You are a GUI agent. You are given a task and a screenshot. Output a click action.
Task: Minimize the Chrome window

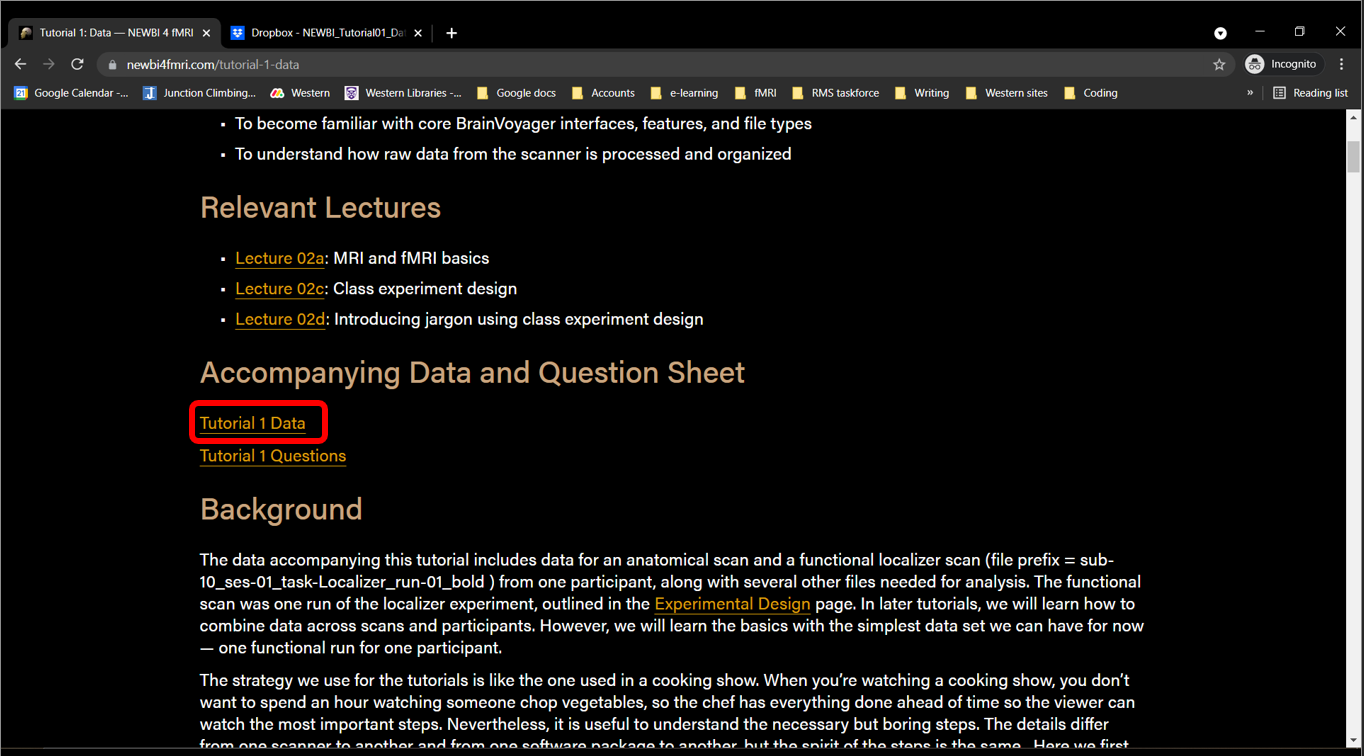pos(1260,32)
